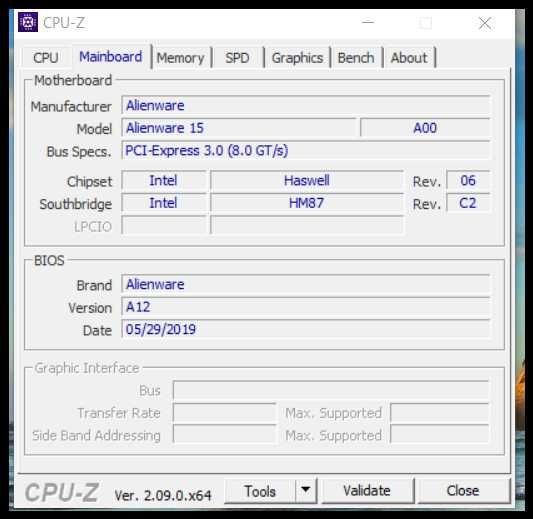Go to the Graphics tab
Viewport: 533px width, 519px height.
coord(297,58)
